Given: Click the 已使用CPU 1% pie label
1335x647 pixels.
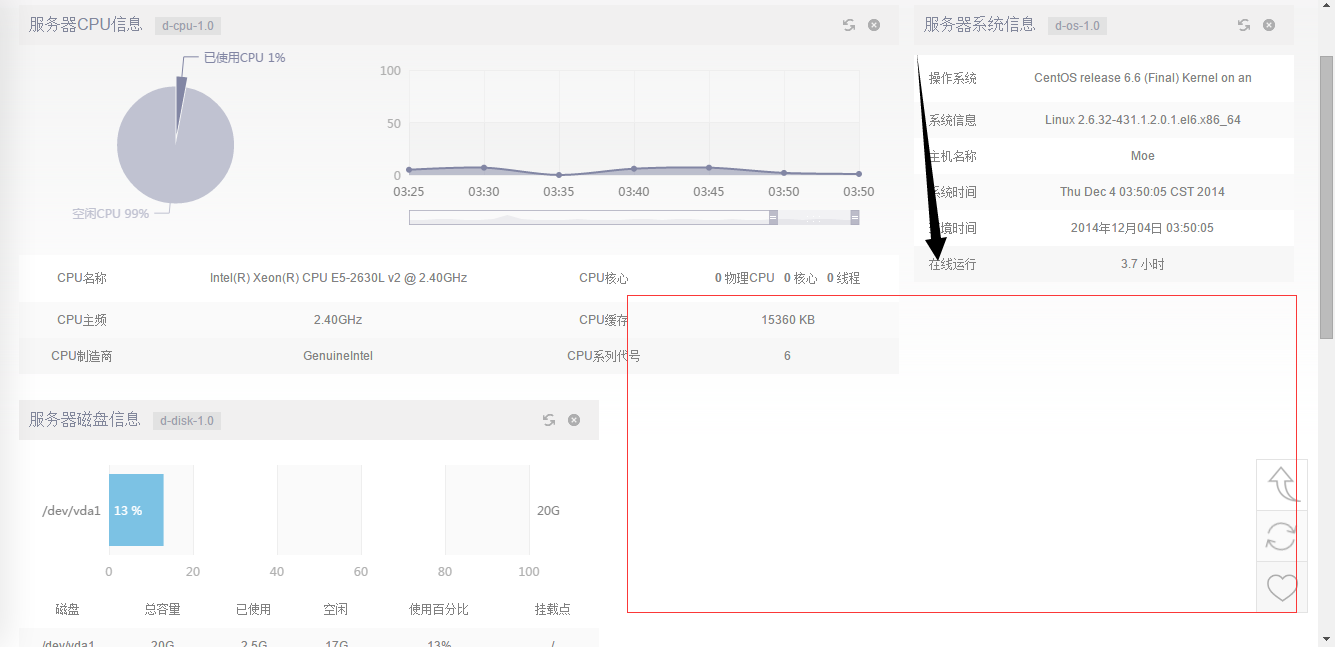Looking at the screenshot, I should click(x=244, y=58).
